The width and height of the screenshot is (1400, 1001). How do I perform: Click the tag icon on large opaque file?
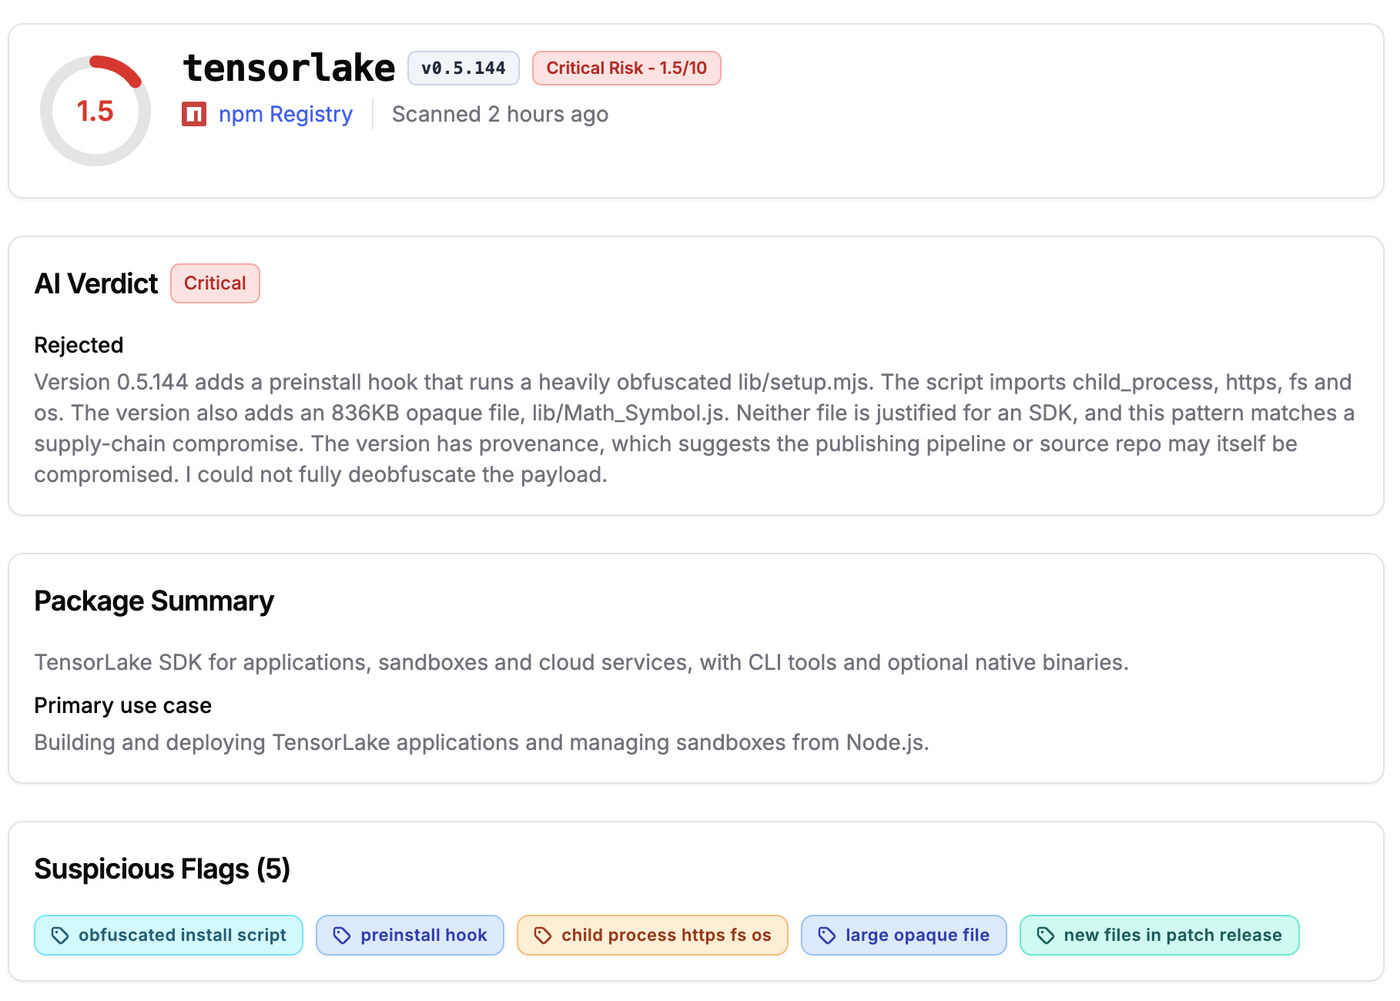pyautogui.click(x=827, y=935)
